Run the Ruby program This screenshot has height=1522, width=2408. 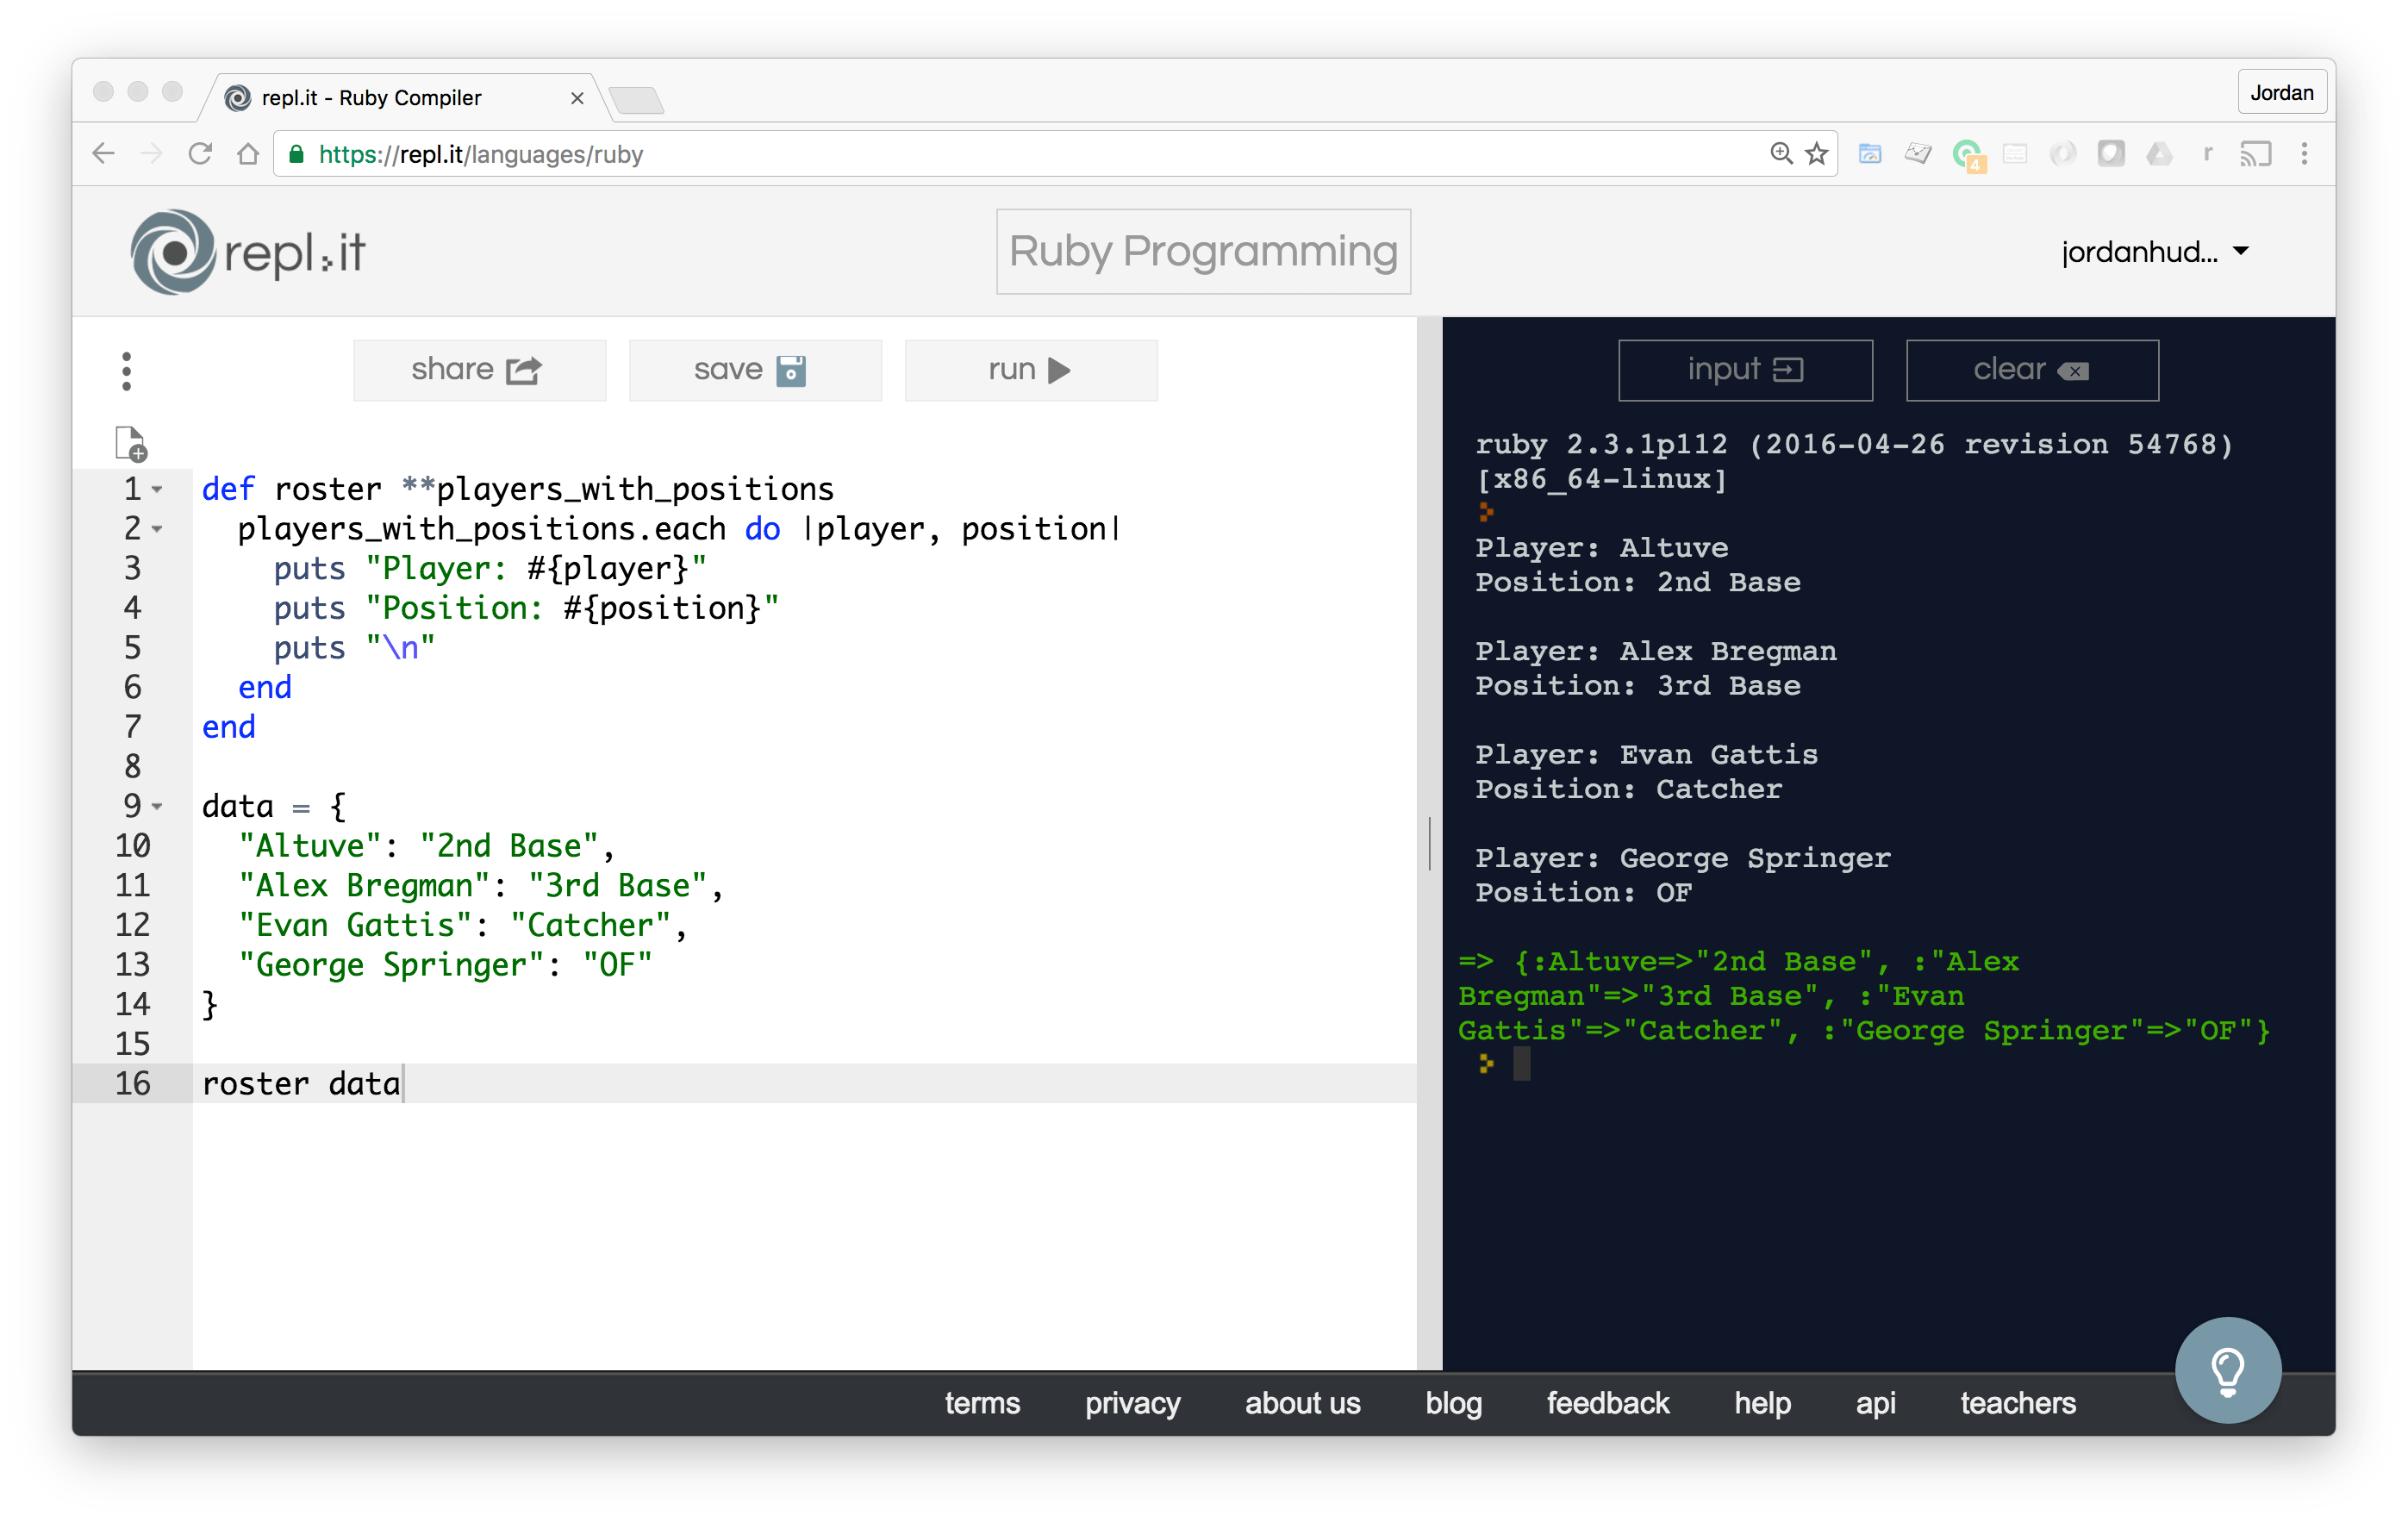[1030, 369]
